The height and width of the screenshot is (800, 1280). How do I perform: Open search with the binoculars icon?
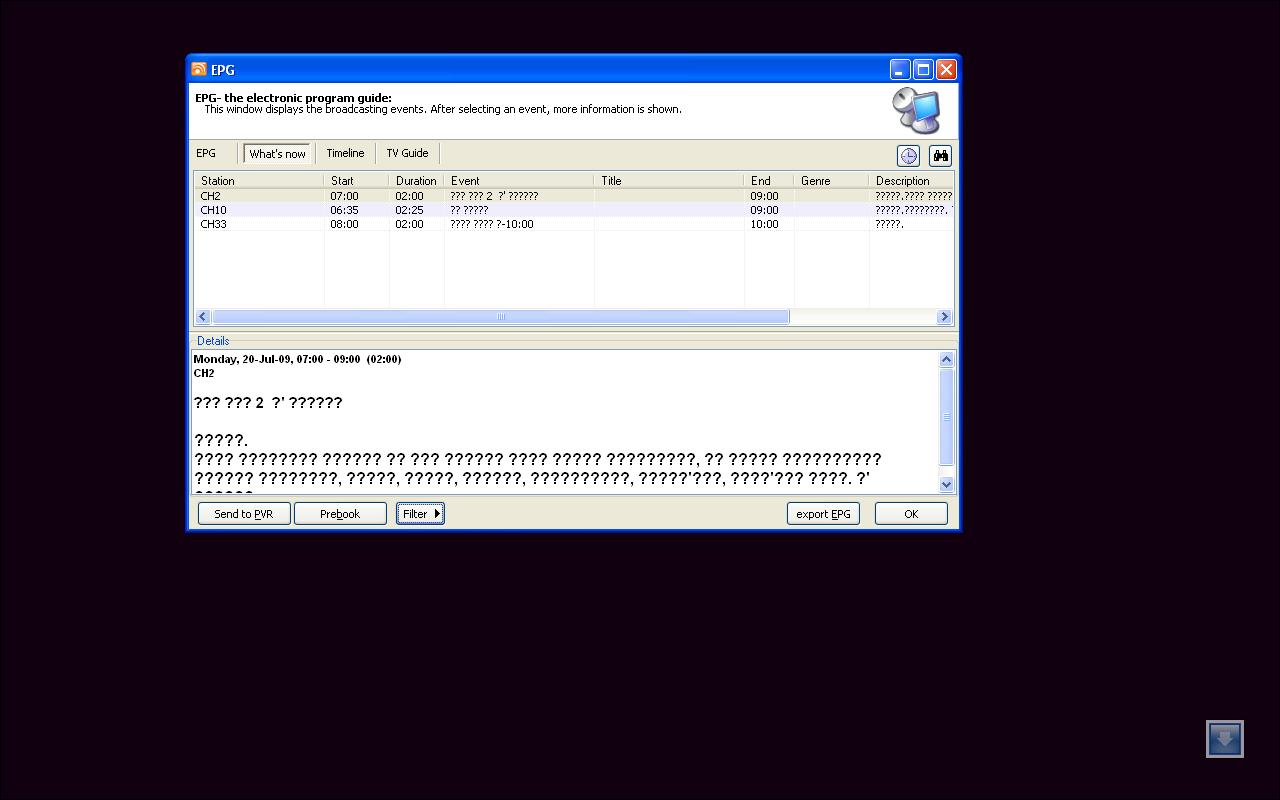click(940, 155)
